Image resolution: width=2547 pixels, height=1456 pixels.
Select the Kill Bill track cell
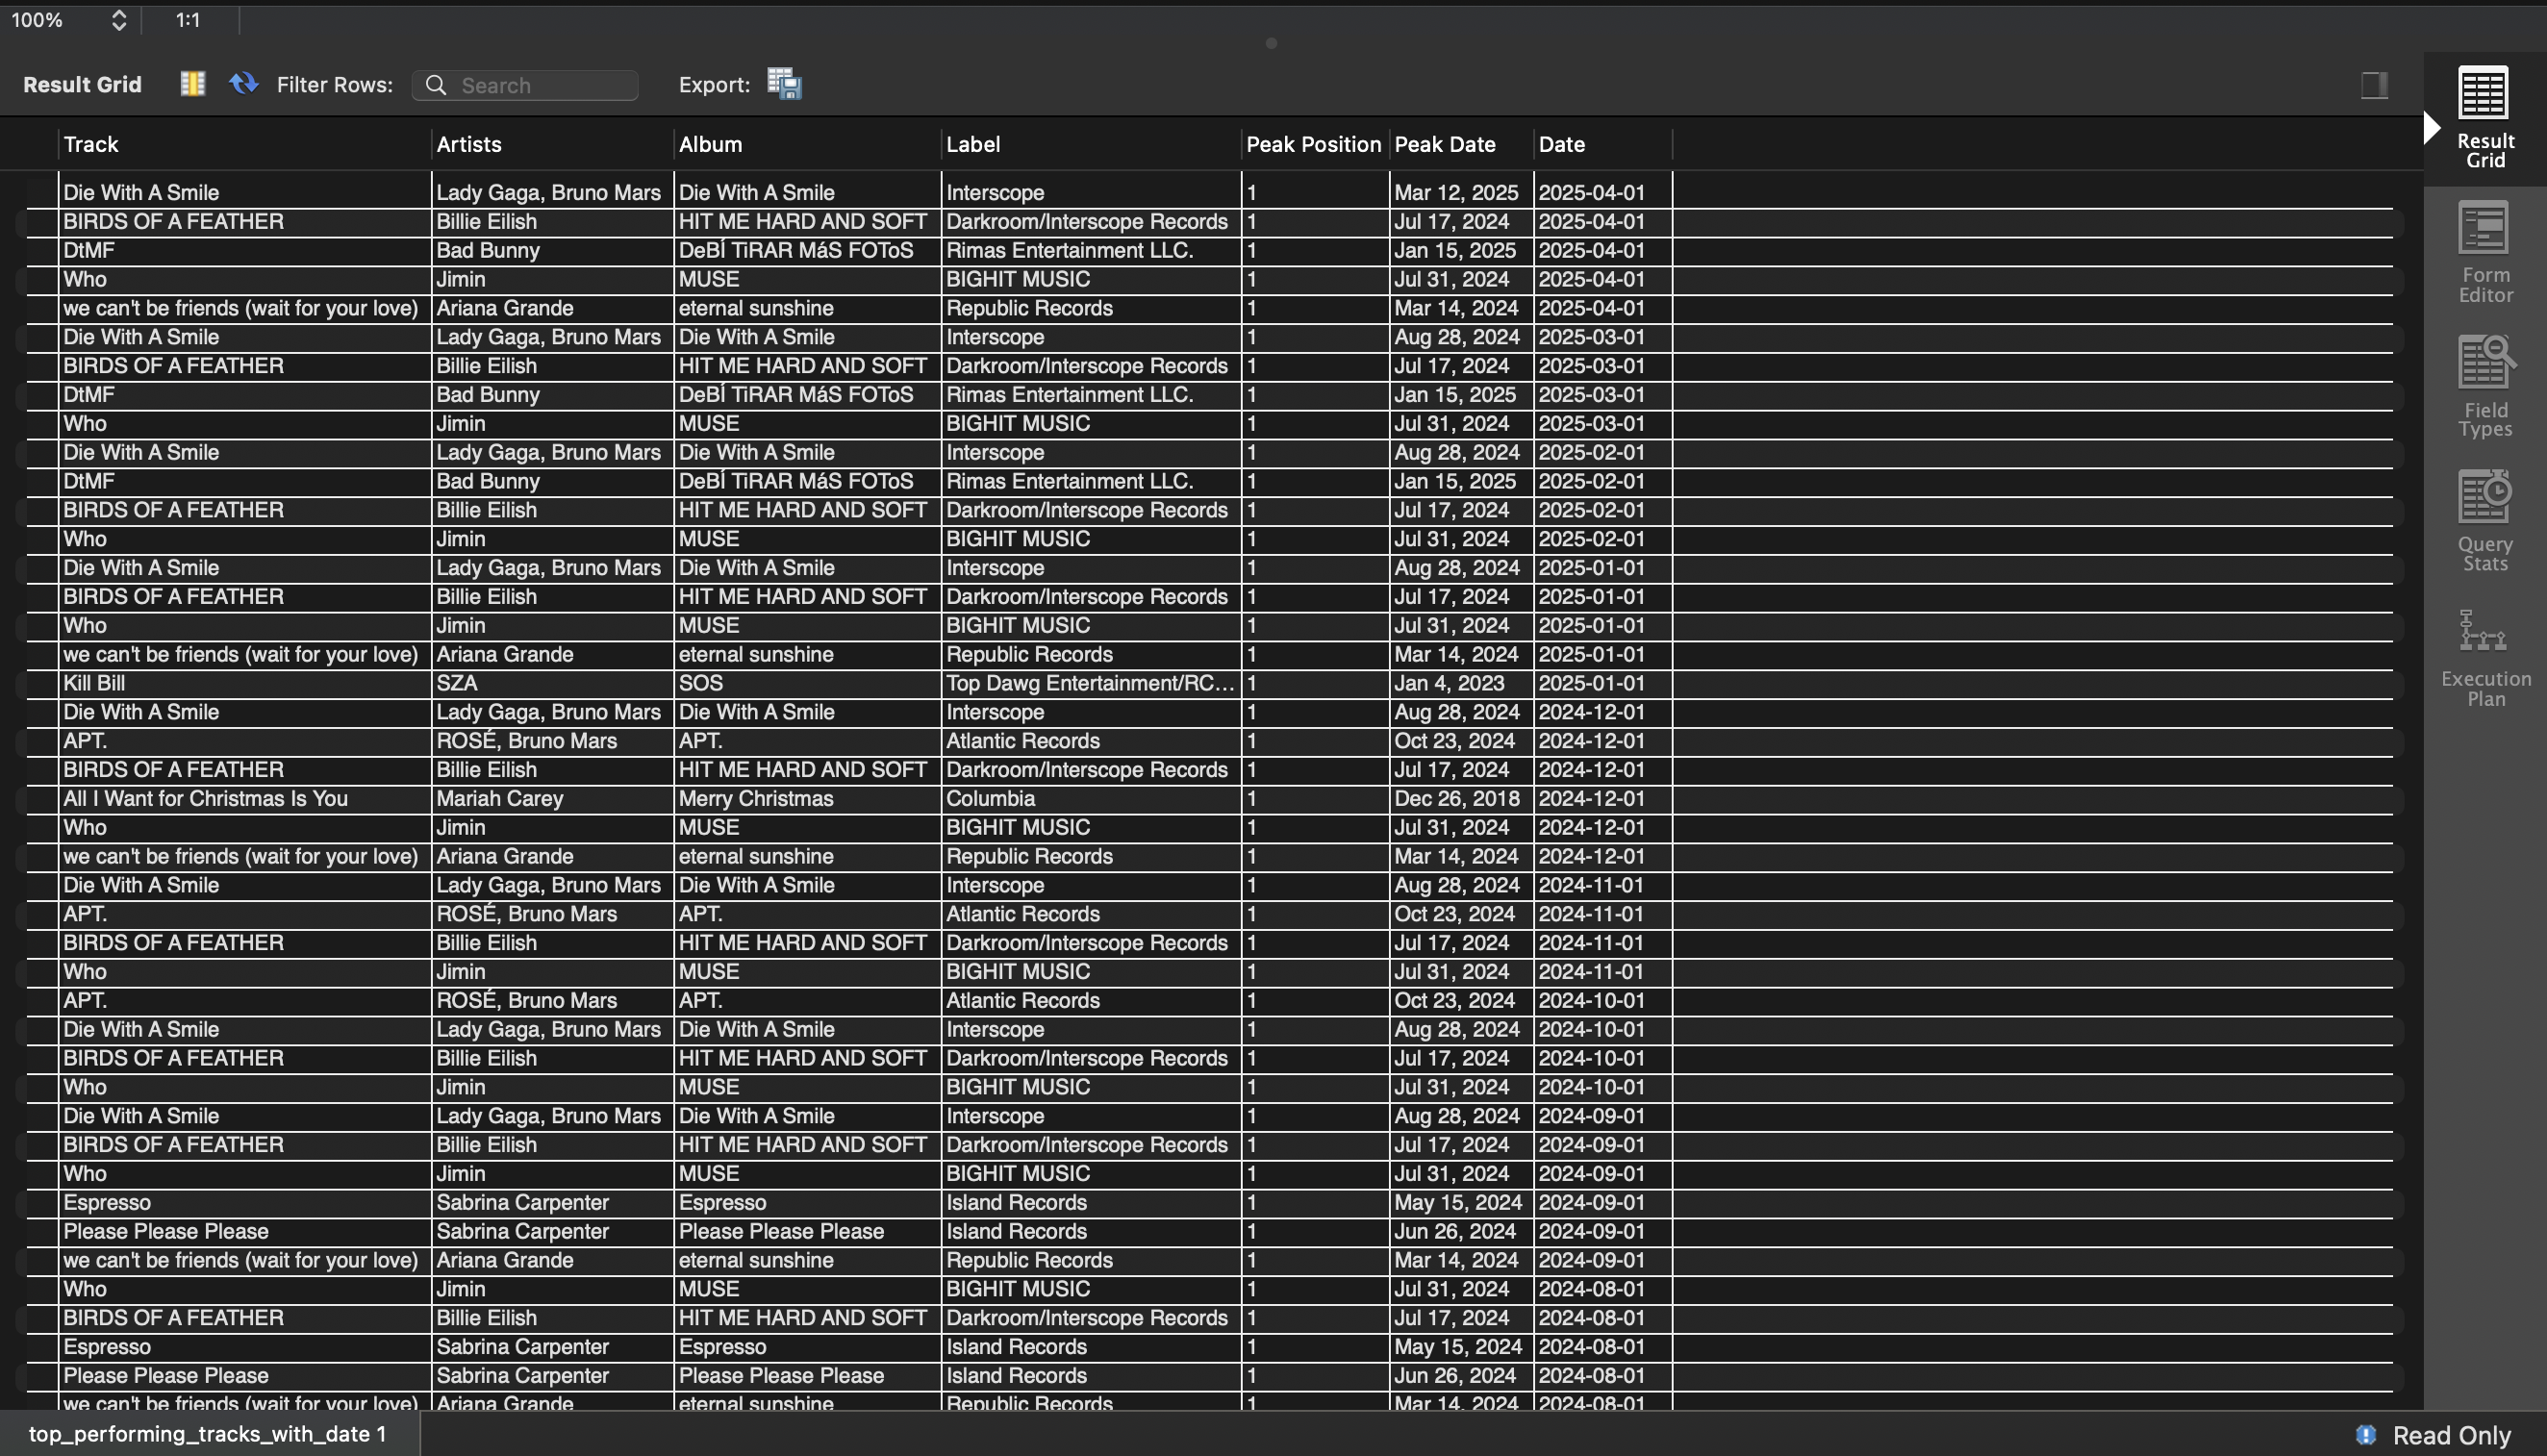(94, 684)
